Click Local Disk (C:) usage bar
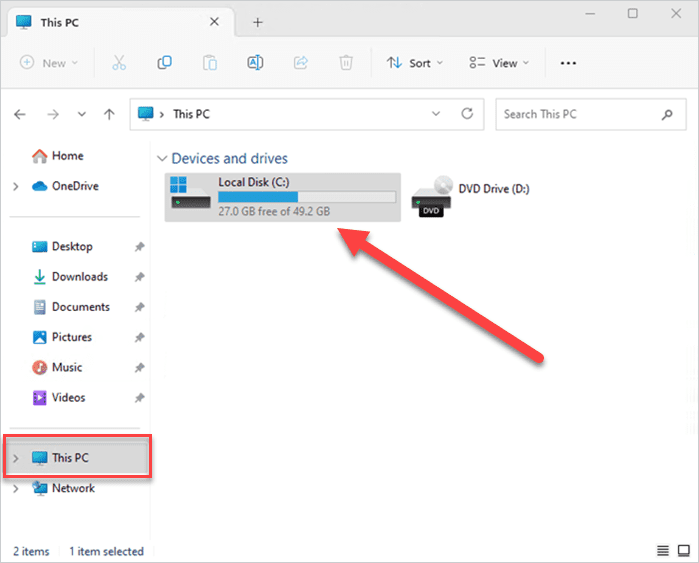The width and height of the screenshot is (699, 563). [307, 197]
